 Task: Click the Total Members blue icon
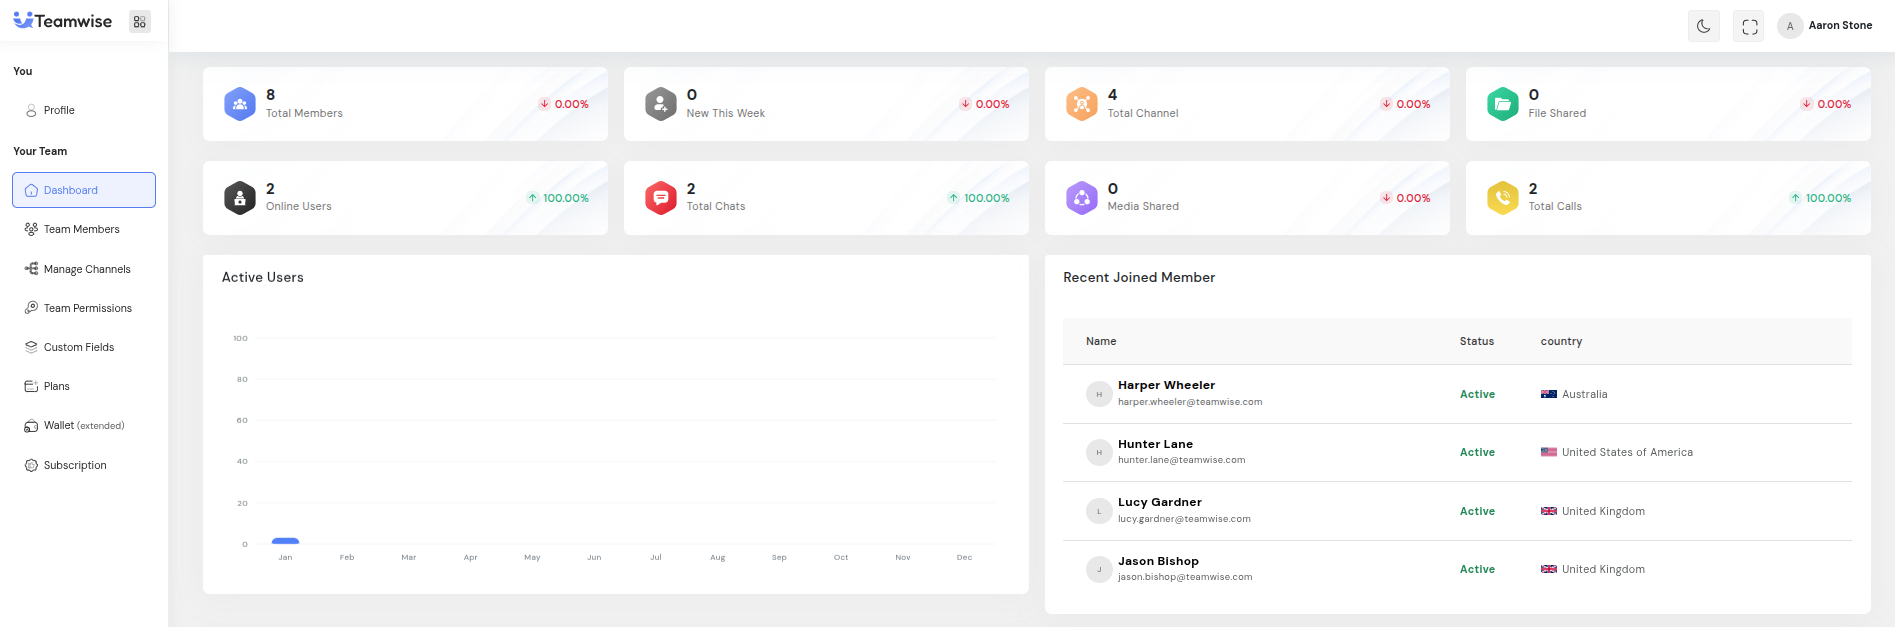pyautogui.click(x=240, y=104)
